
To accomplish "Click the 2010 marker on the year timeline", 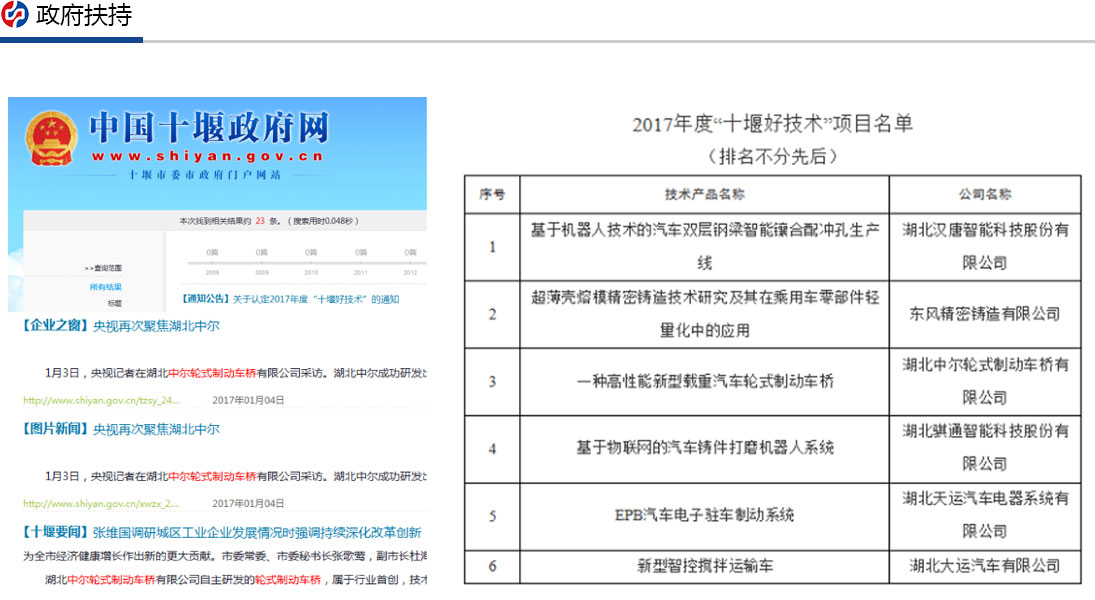I will [x=311, y=272].
